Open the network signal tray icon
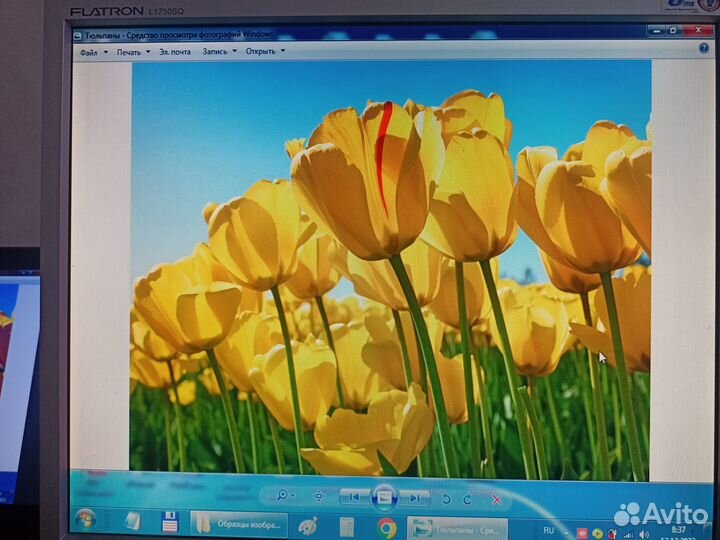 (628, 534)
